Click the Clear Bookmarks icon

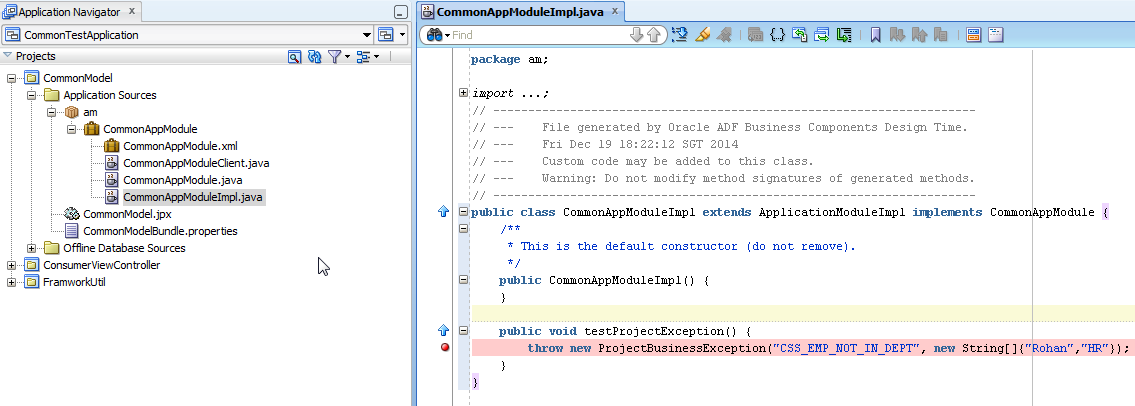(941, 35)
